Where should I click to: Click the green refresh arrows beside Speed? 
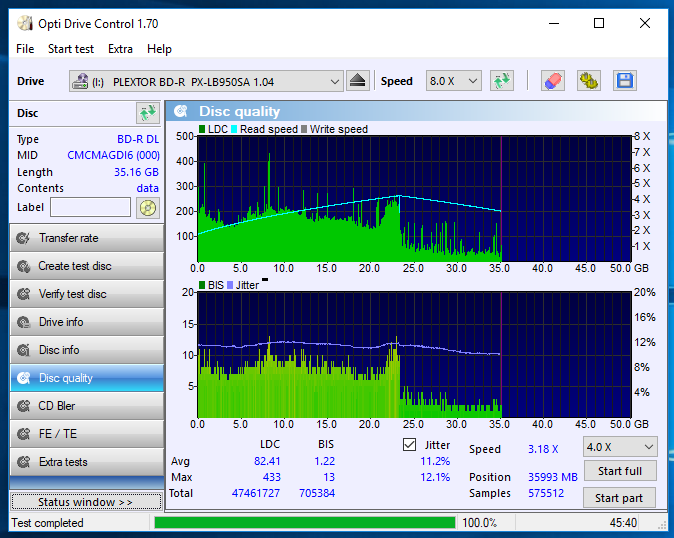click(502, 81)
